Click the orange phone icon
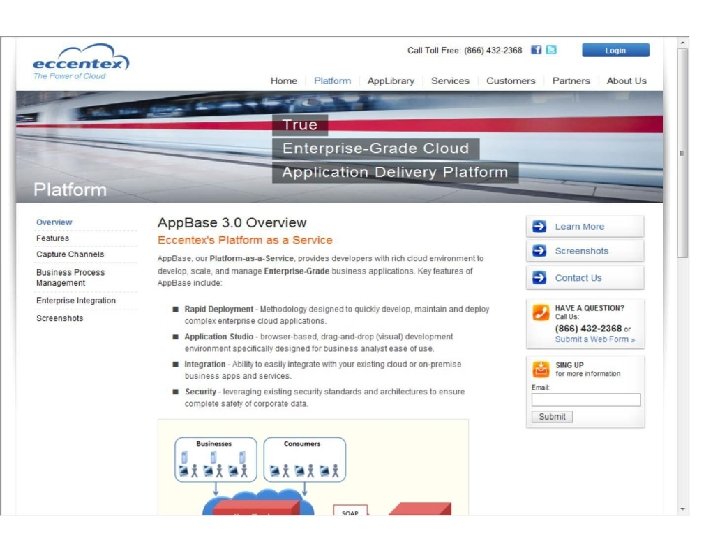The image size is (720, 540). [x=540, y=312]
